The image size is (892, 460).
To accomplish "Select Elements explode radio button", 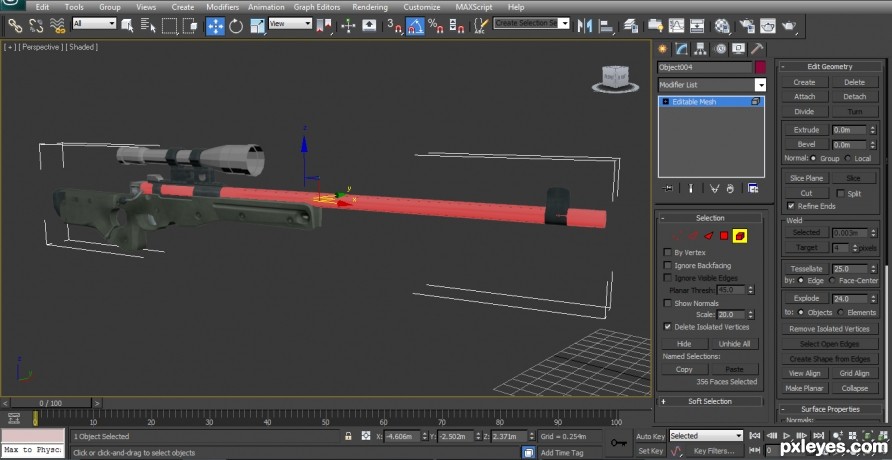I will [840, 312].
